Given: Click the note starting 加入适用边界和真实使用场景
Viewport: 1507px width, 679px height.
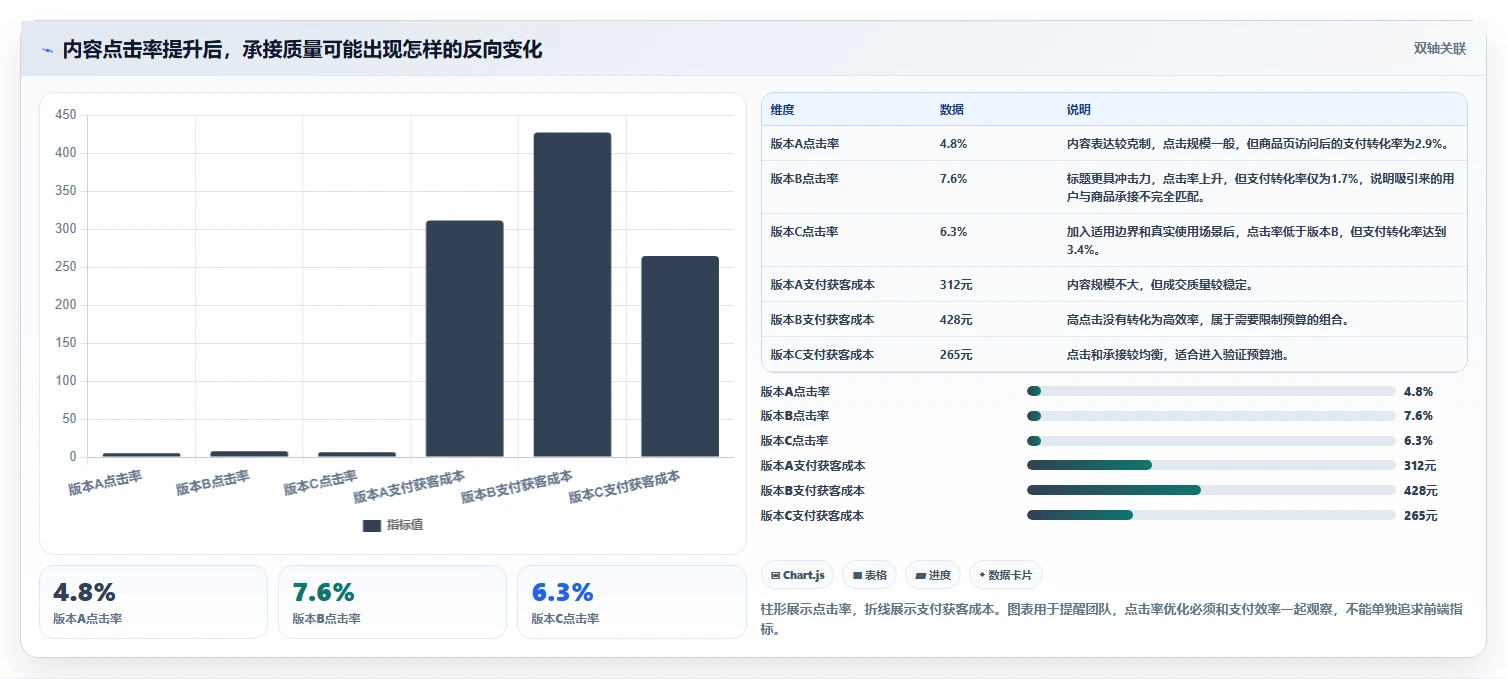Looking at the screenshot, I should pyautogui.click(x=1256, y=241).
